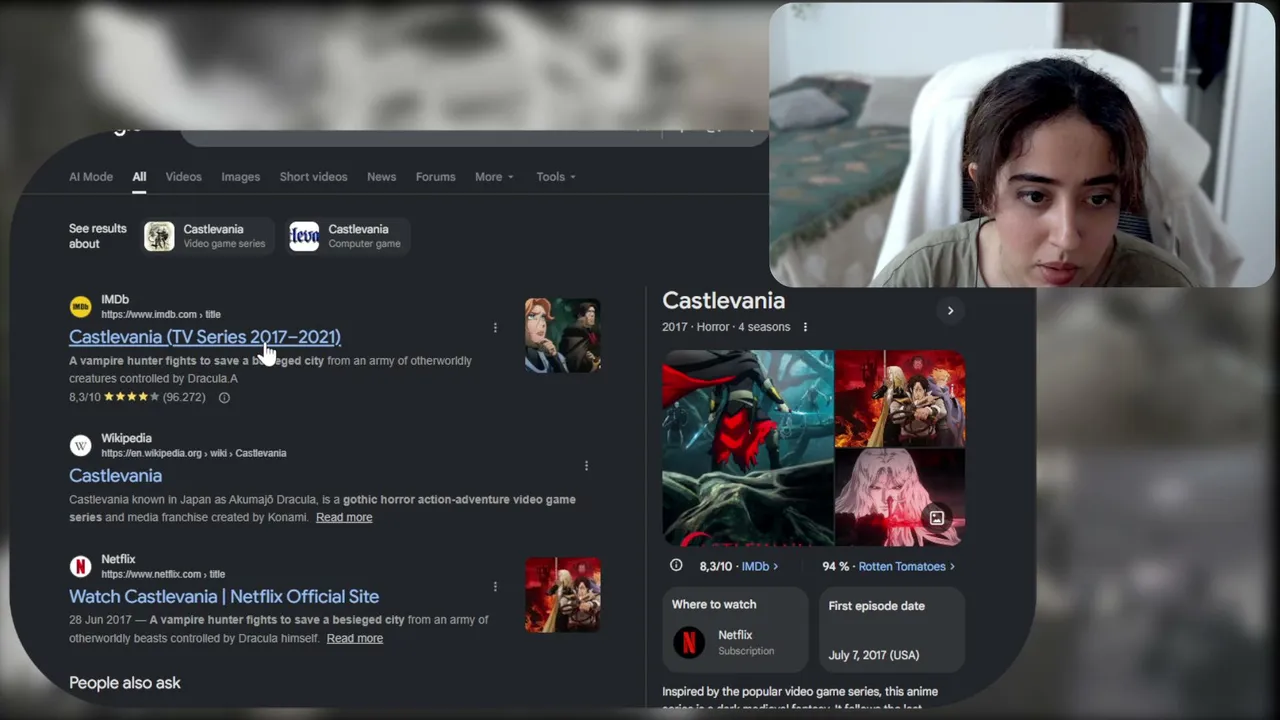Open 'Castlevania (TV Series 2017–2021)' IMDb link

[205, 337]
